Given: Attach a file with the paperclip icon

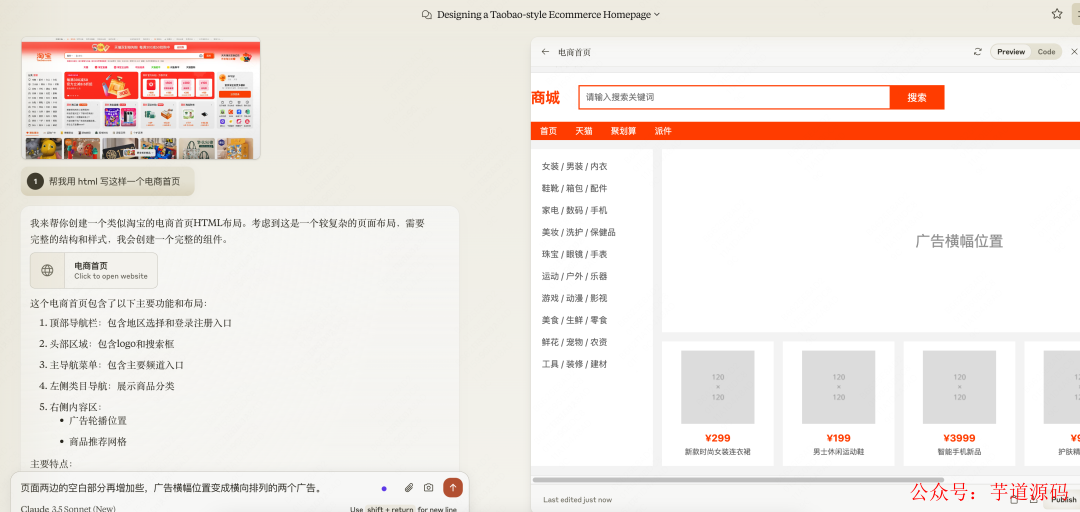Looking at the screenshot, I should point(408,488).
